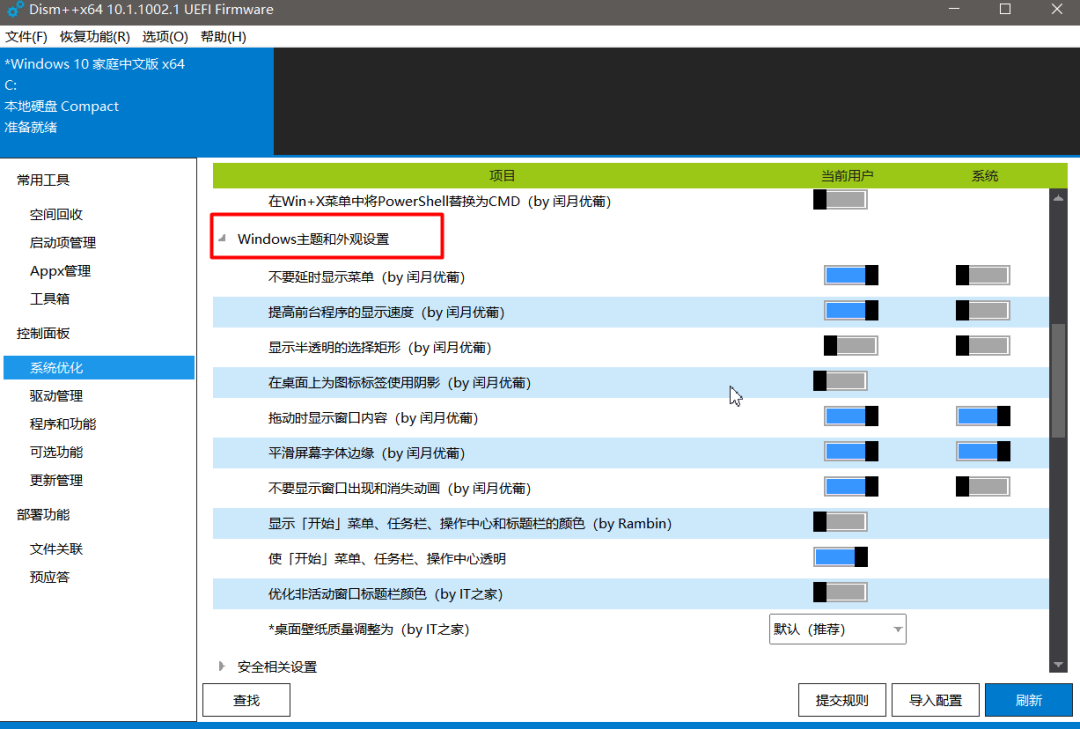Open 程序和功能 in the sidebar
1080x729 pixels.
pos(63,424)
